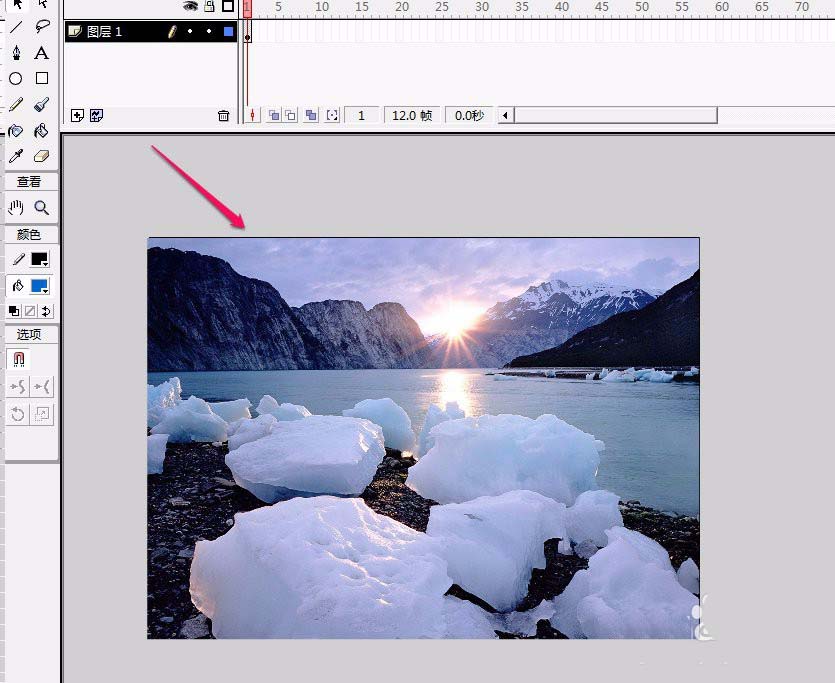Screen dimensions: 835x683
Task: Select the Zoom magnifier tool
Action: point(42,207)
